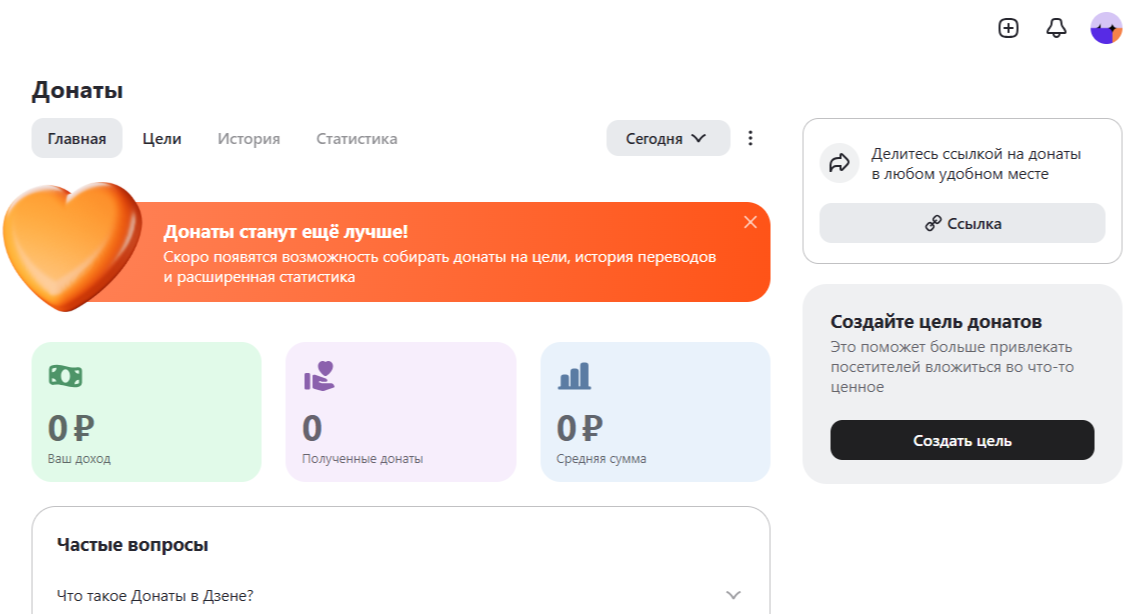
Task: Click the Донаты станут ещё лучше! banner title
Action: pos(285,232)
